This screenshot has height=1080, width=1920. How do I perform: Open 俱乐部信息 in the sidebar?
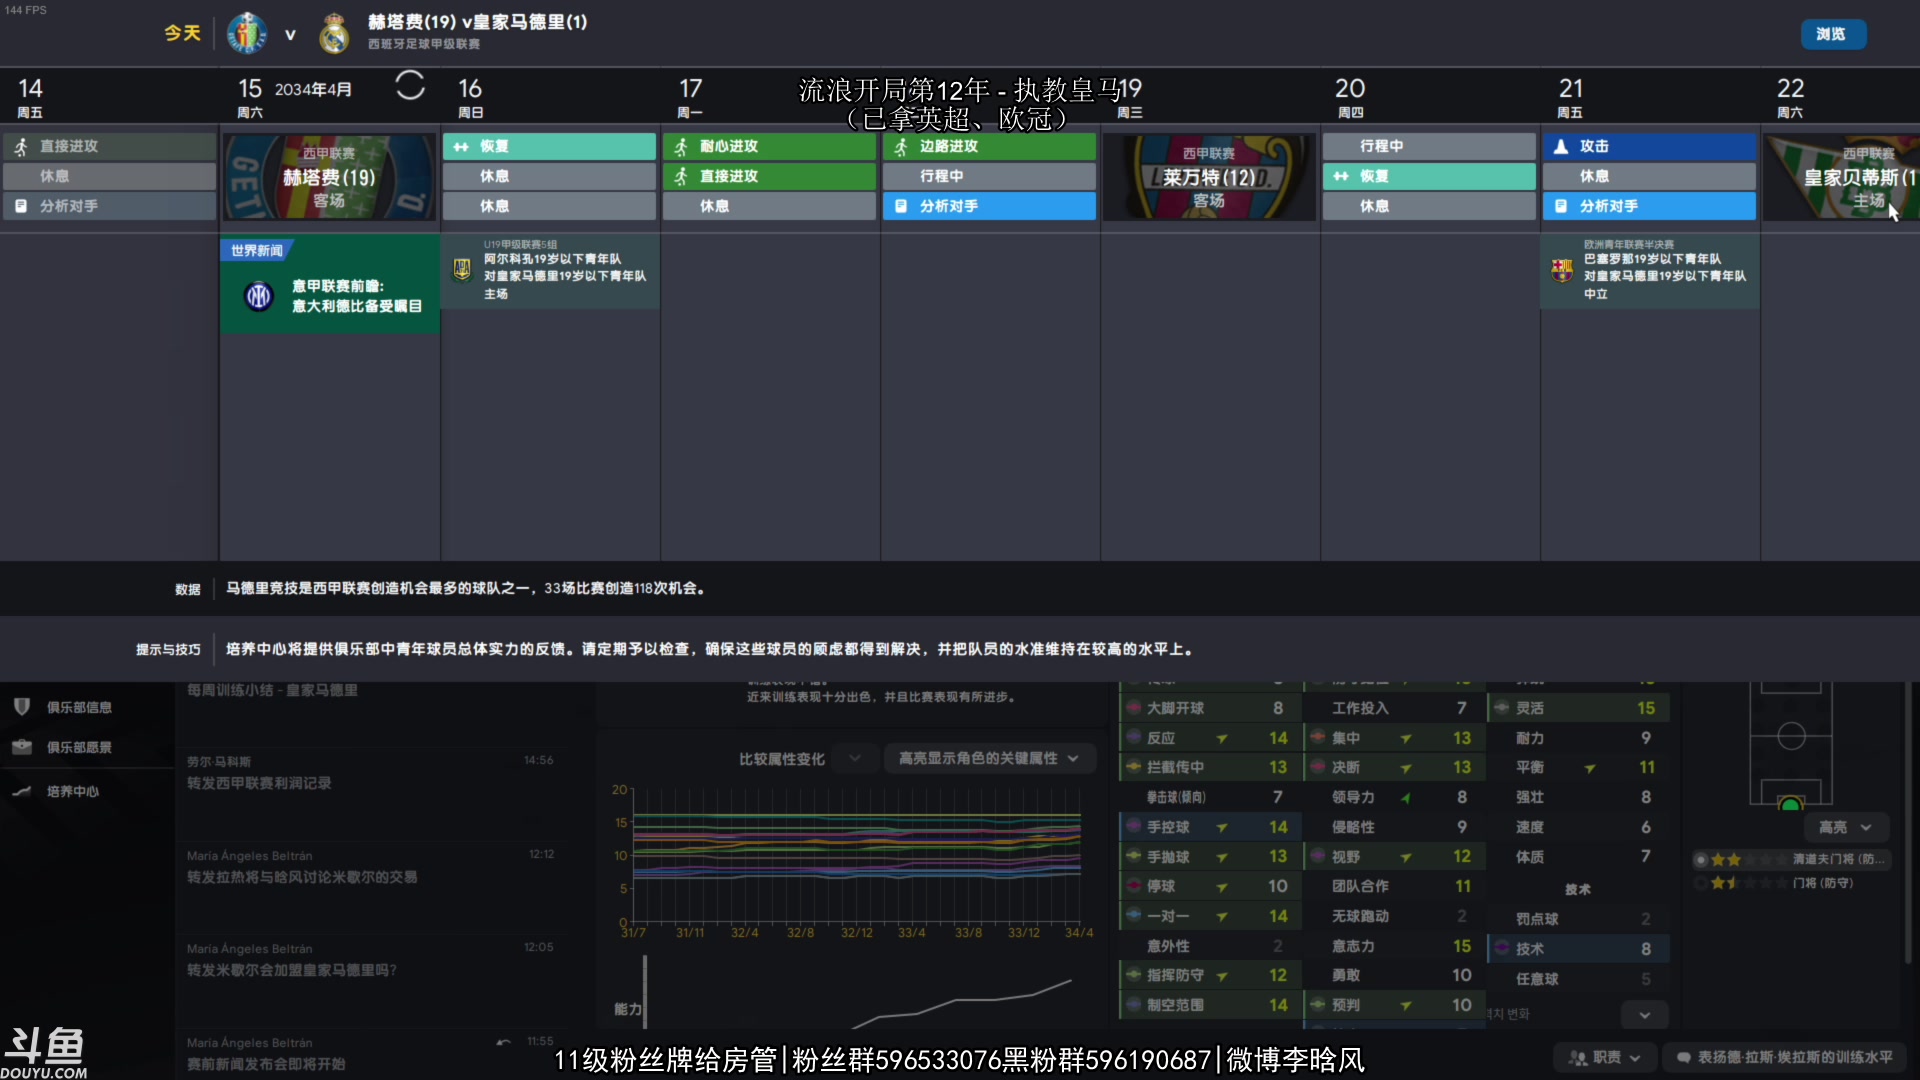pos(80,707)
